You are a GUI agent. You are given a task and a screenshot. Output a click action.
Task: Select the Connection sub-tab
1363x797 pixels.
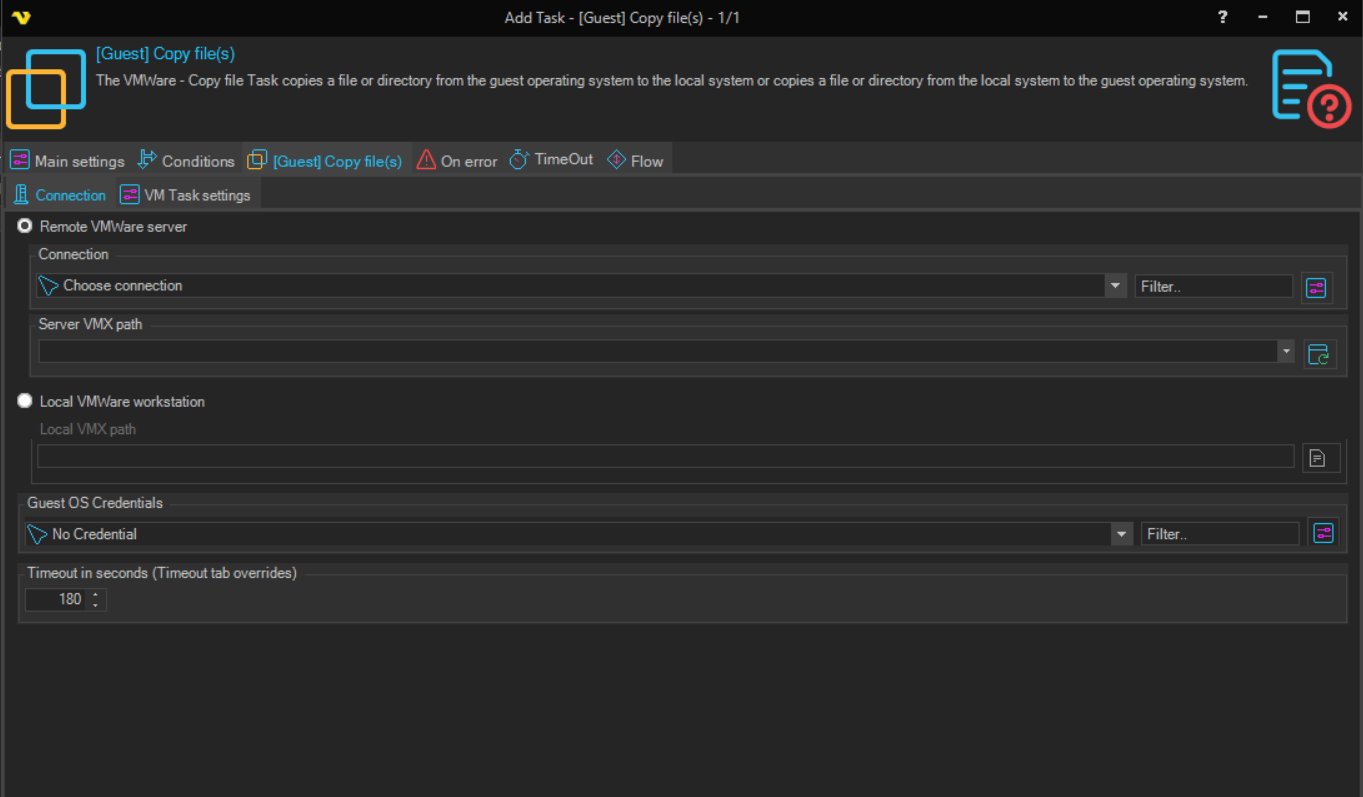pyautogui.click(x=59, y=195)
